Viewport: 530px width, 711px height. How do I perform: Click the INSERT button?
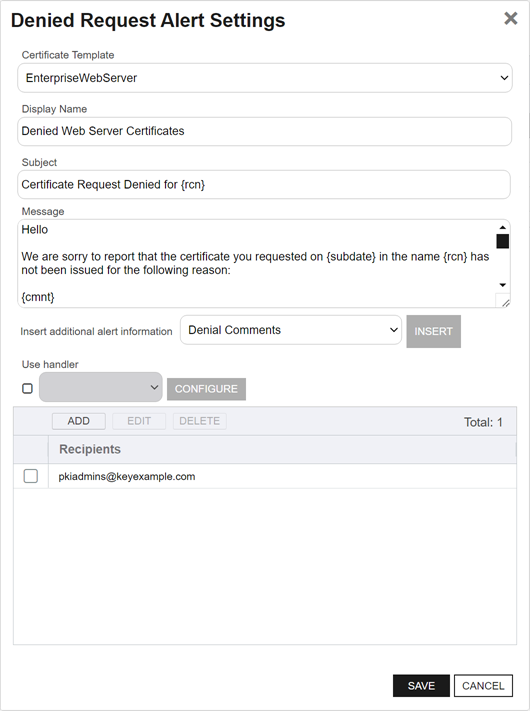[433, 331]
